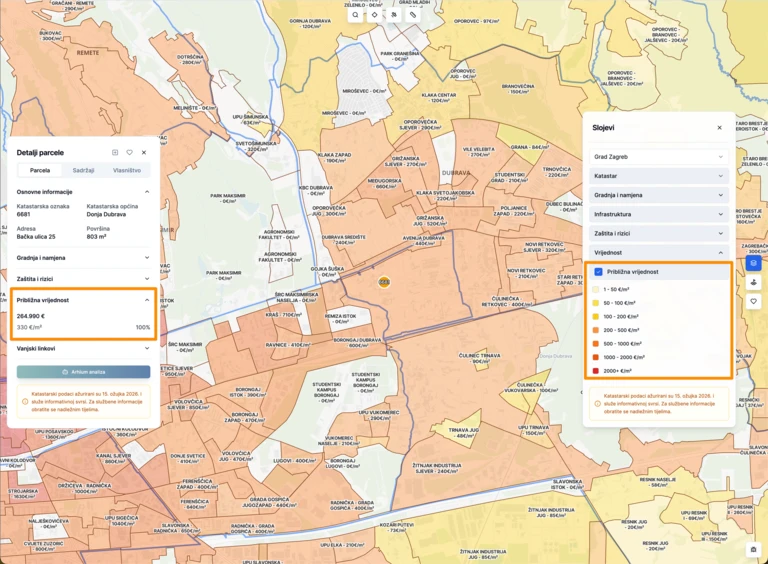Click the add icon in Detalji parcele header
The width and height of the screenshot is (768, 564).
tap(115, 153)
